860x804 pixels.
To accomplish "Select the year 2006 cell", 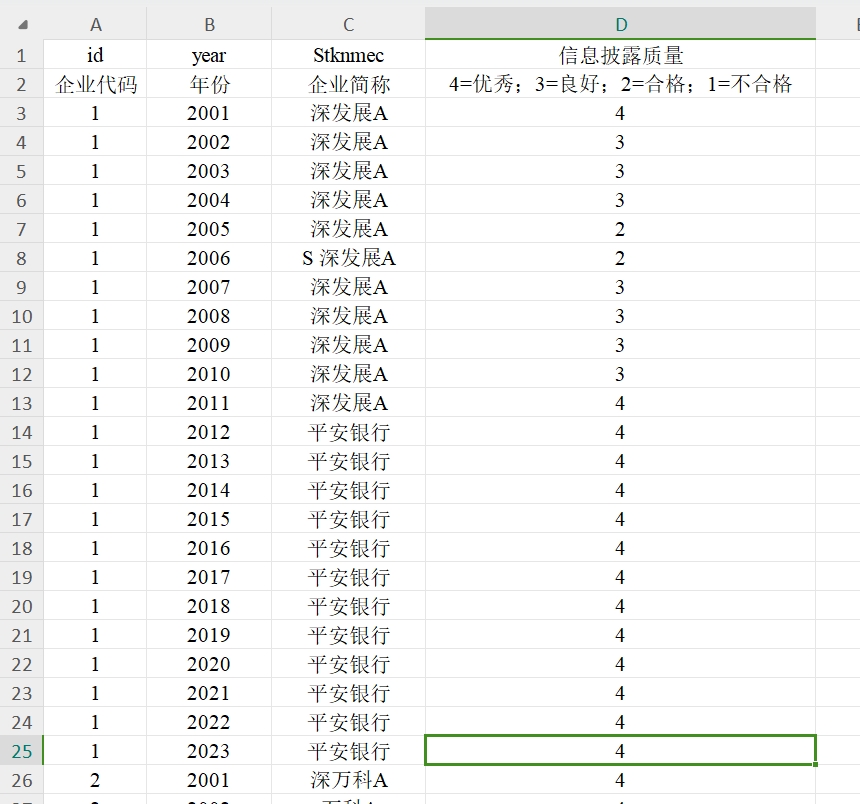I will pyautogui.click(x=209, y=258).
